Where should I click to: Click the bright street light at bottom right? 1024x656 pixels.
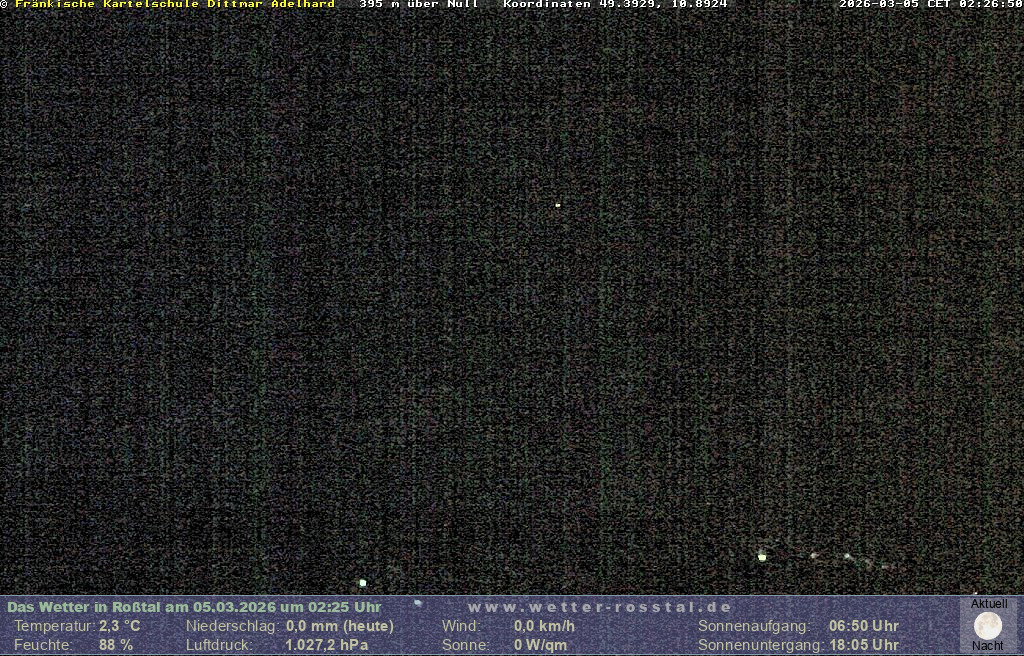[762, 557]
